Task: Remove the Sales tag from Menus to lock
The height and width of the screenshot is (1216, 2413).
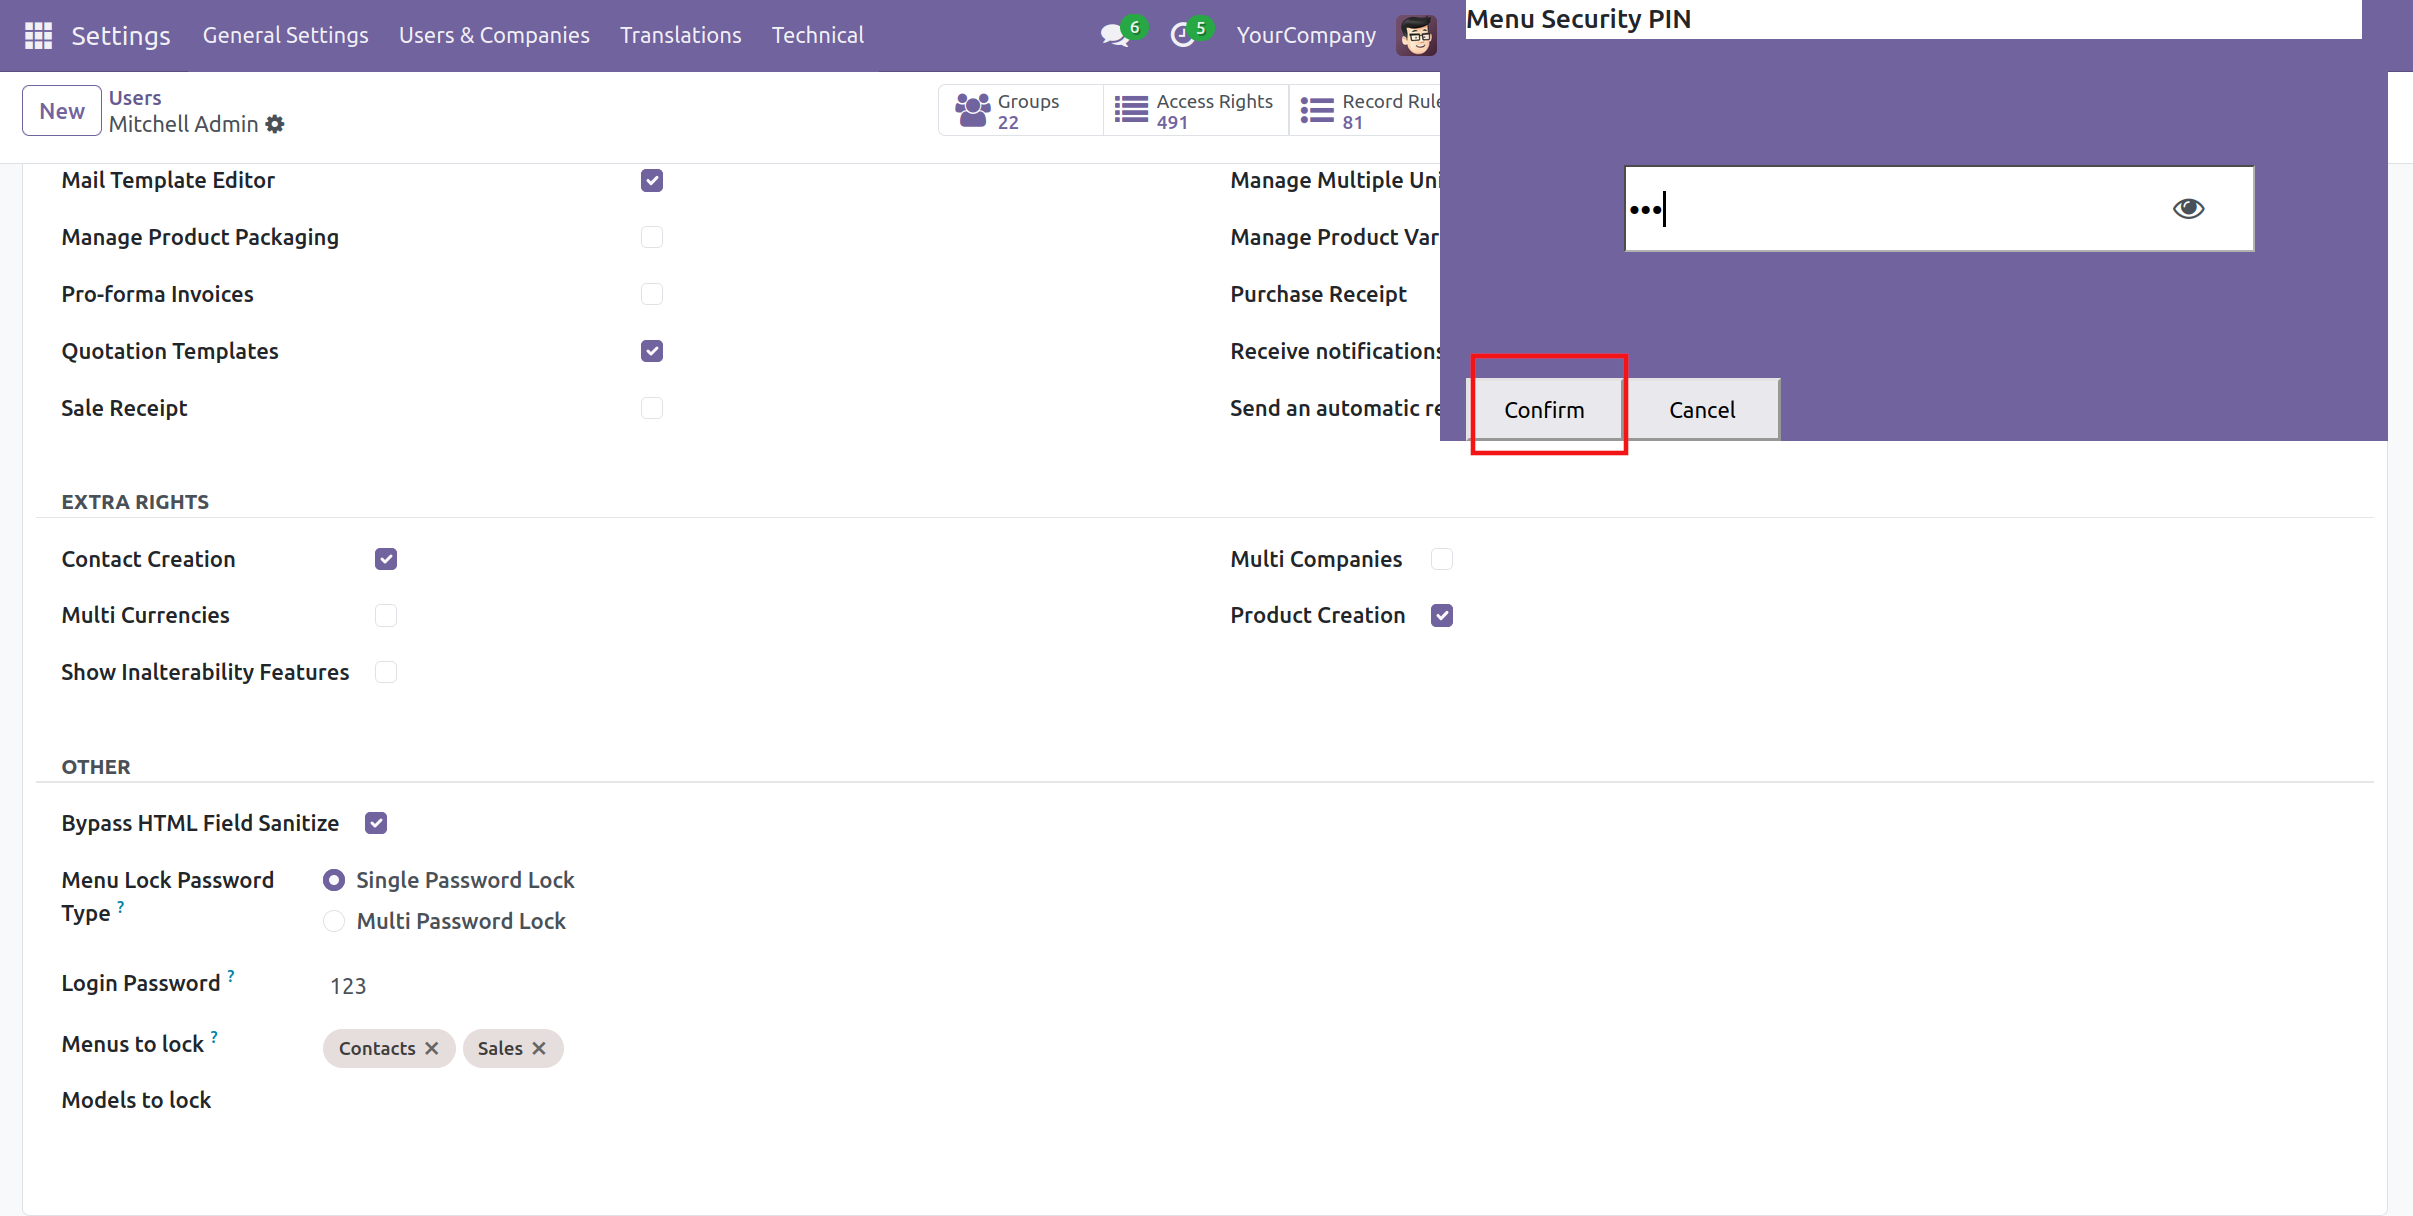Action: [539, 1048]
